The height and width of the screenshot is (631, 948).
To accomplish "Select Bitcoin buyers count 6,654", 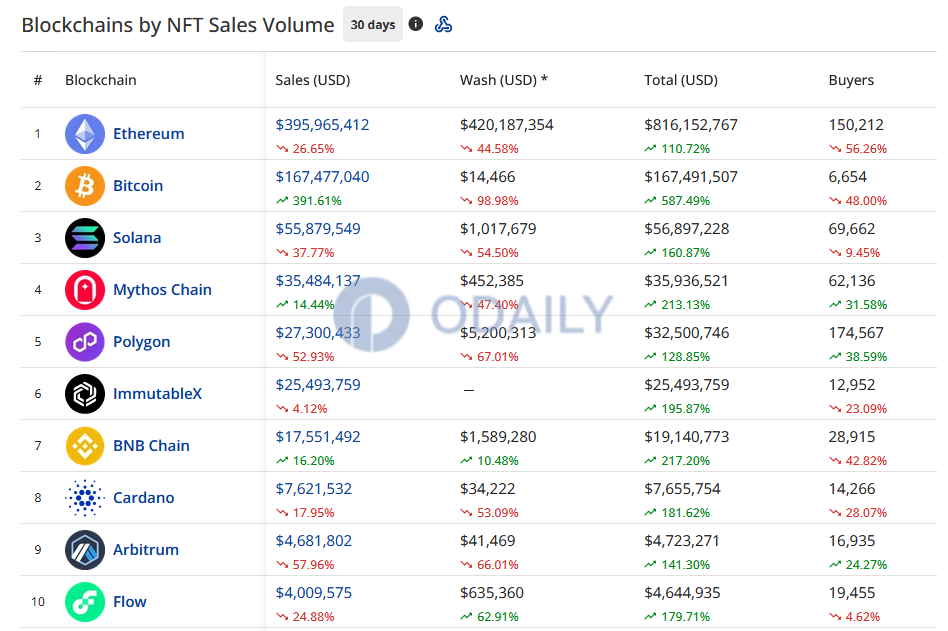I will 848,176.
